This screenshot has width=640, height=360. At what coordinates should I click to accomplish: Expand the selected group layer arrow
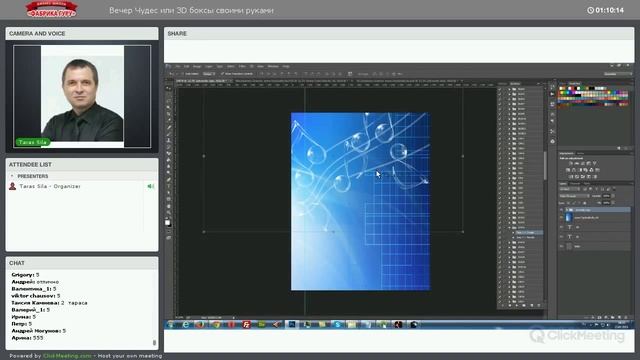click(x=567, y=209)
